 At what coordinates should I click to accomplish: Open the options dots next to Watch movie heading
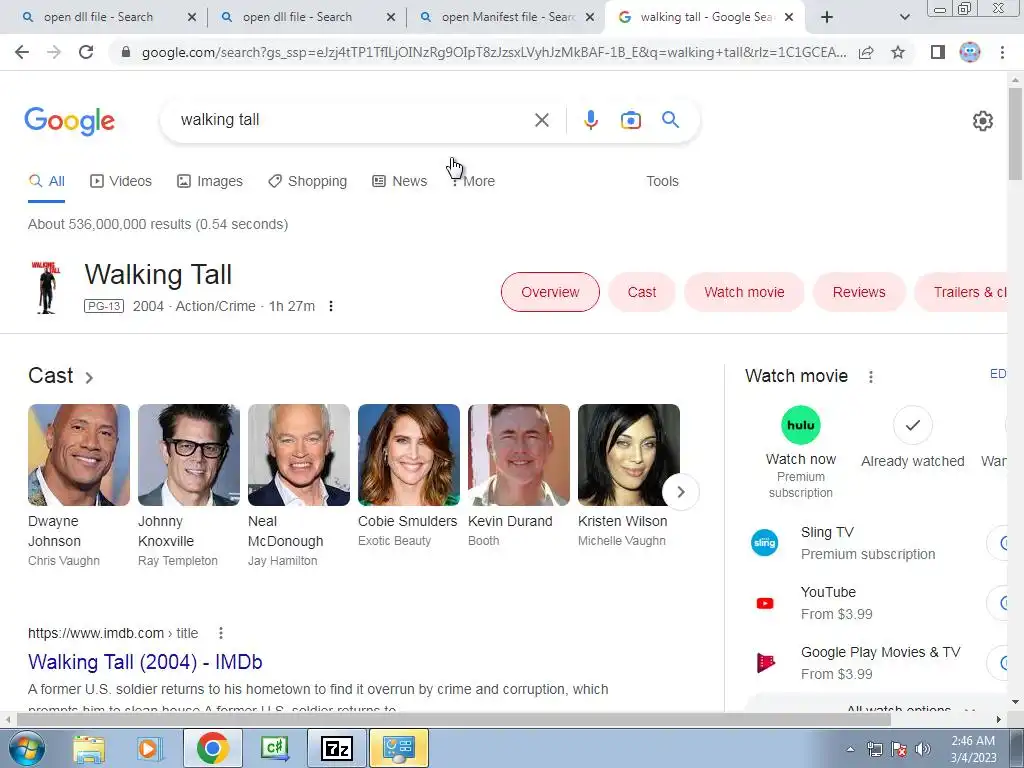(x=871, y=376)
